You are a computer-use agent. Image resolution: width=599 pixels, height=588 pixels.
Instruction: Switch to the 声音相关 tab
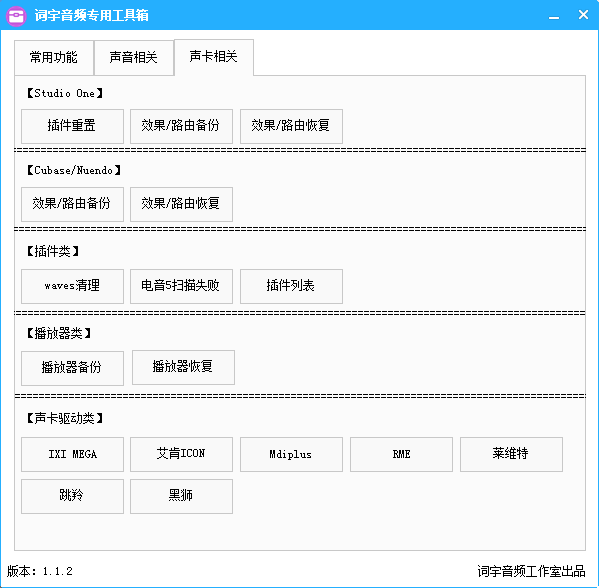pyautogui.click(x=134, y=58)
